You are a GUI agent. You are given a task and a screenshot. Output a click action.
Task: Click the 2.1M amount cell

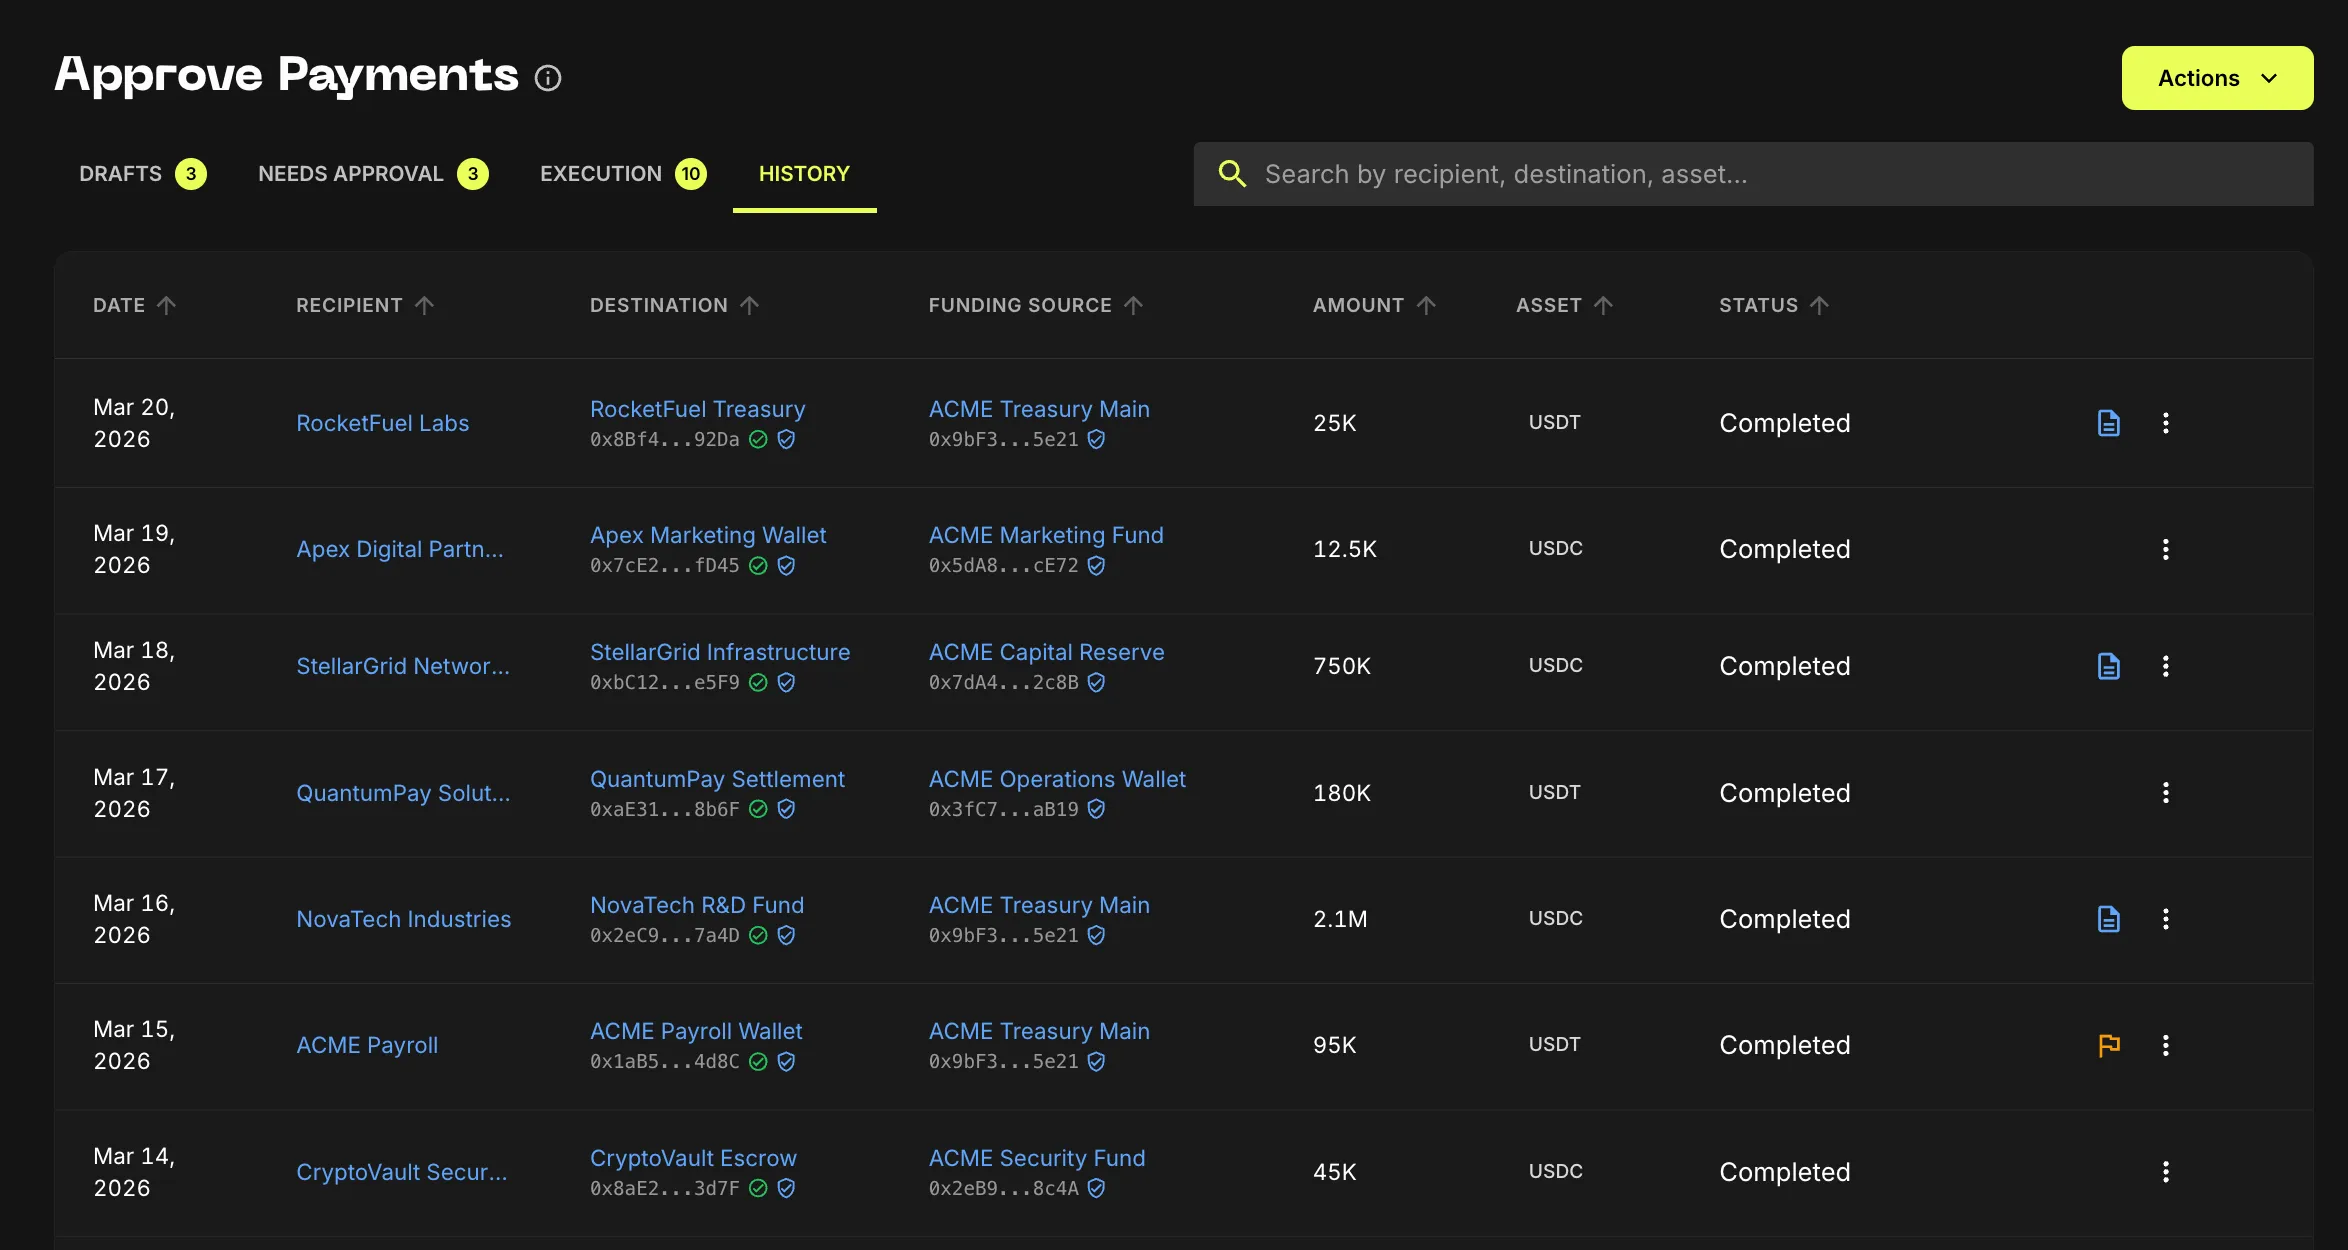[x=1340, y=919]
